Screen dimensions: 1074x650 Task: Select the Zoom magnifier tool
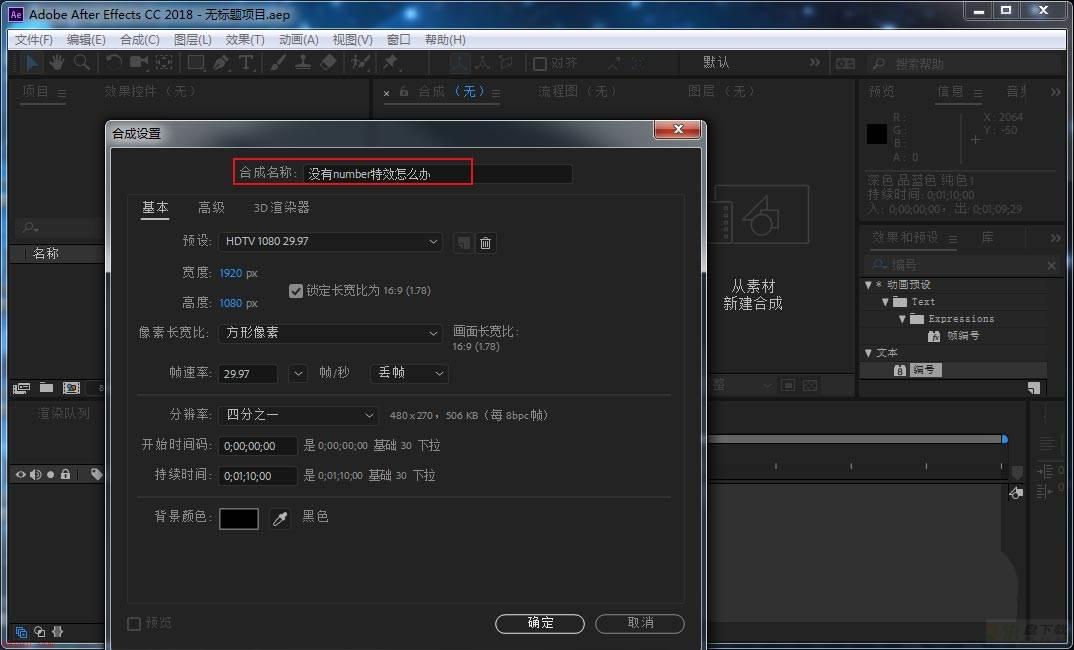(82, 63)
